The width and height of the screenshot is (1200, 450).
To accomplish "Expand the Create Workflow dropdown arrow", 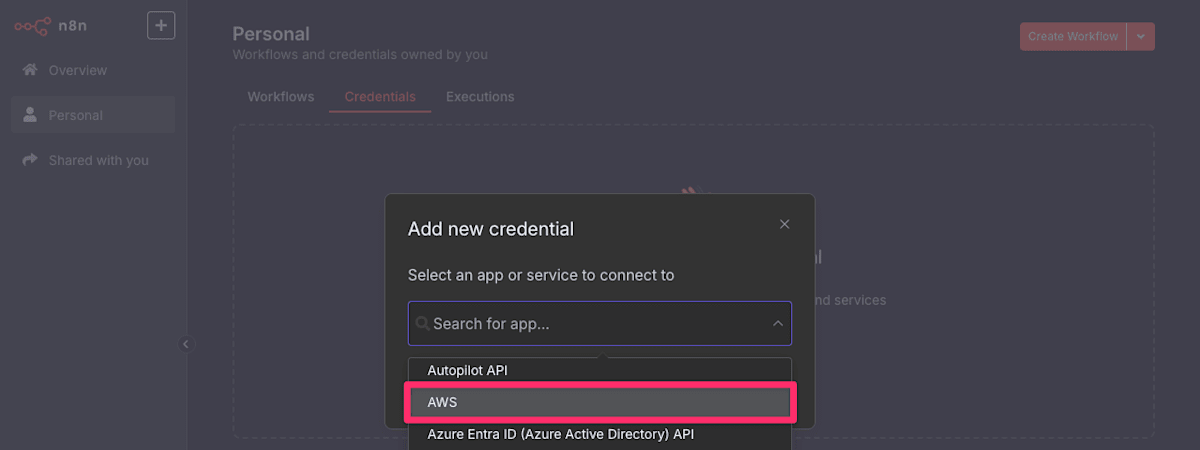I will (1141, 36).
